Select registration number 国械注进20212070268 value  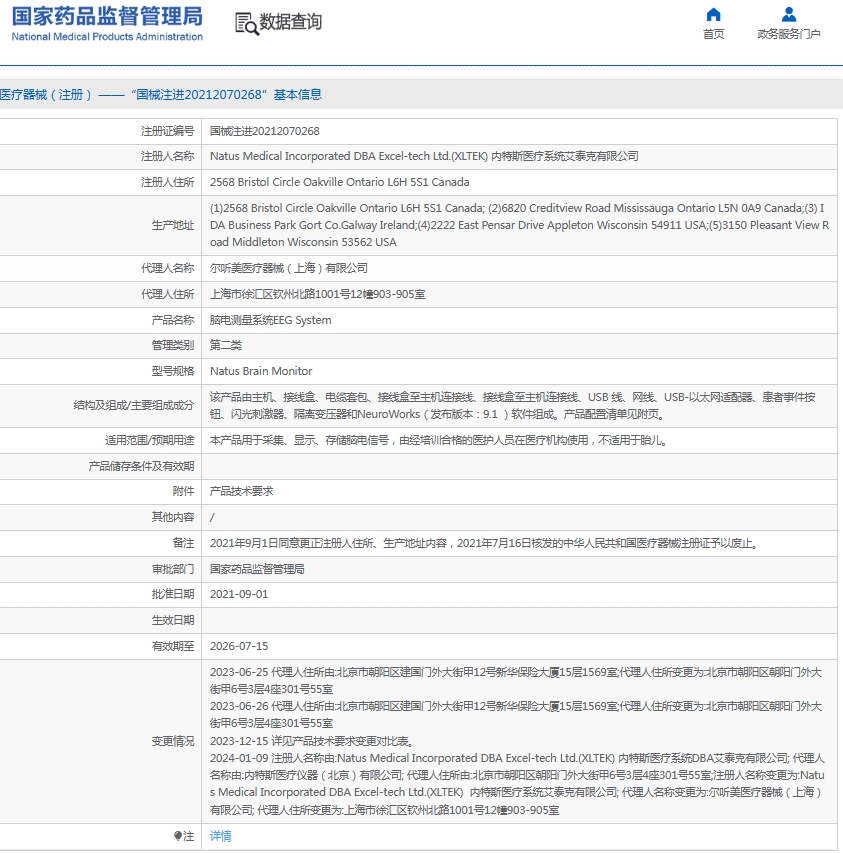tap(265, 131)
